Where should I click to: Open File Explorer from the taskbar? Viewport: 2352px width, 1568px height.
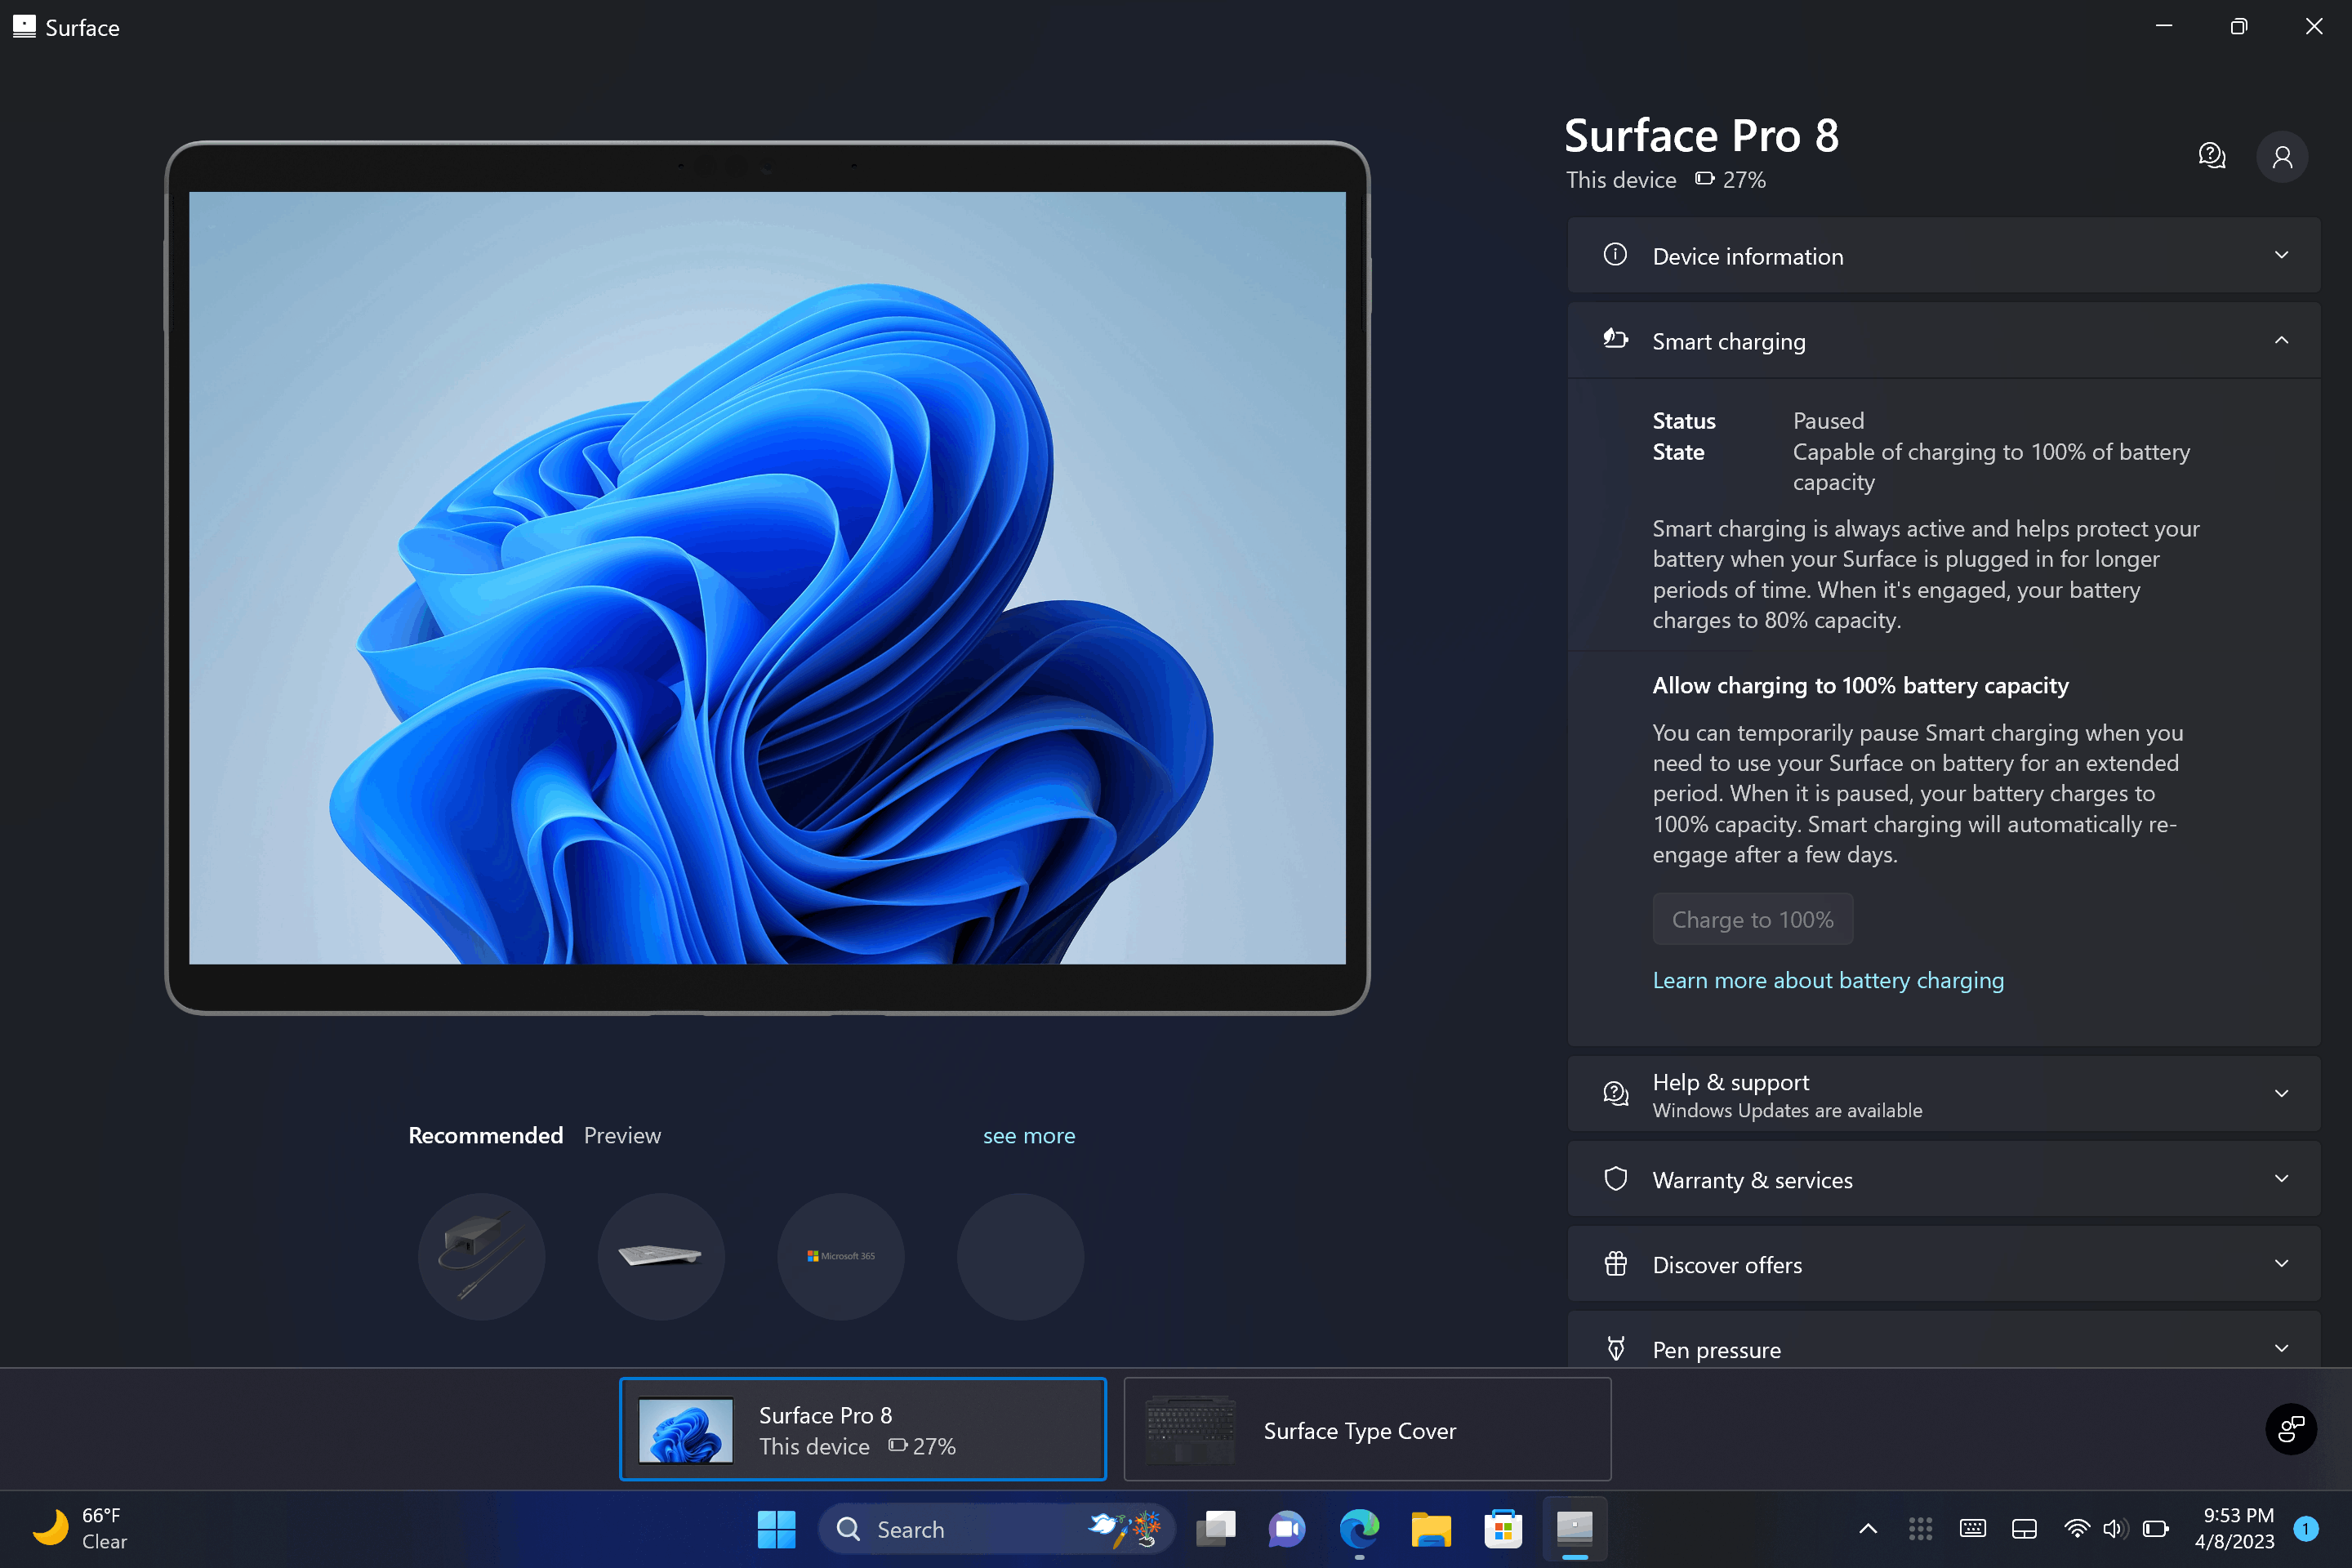click(x=1431, y=1529)
